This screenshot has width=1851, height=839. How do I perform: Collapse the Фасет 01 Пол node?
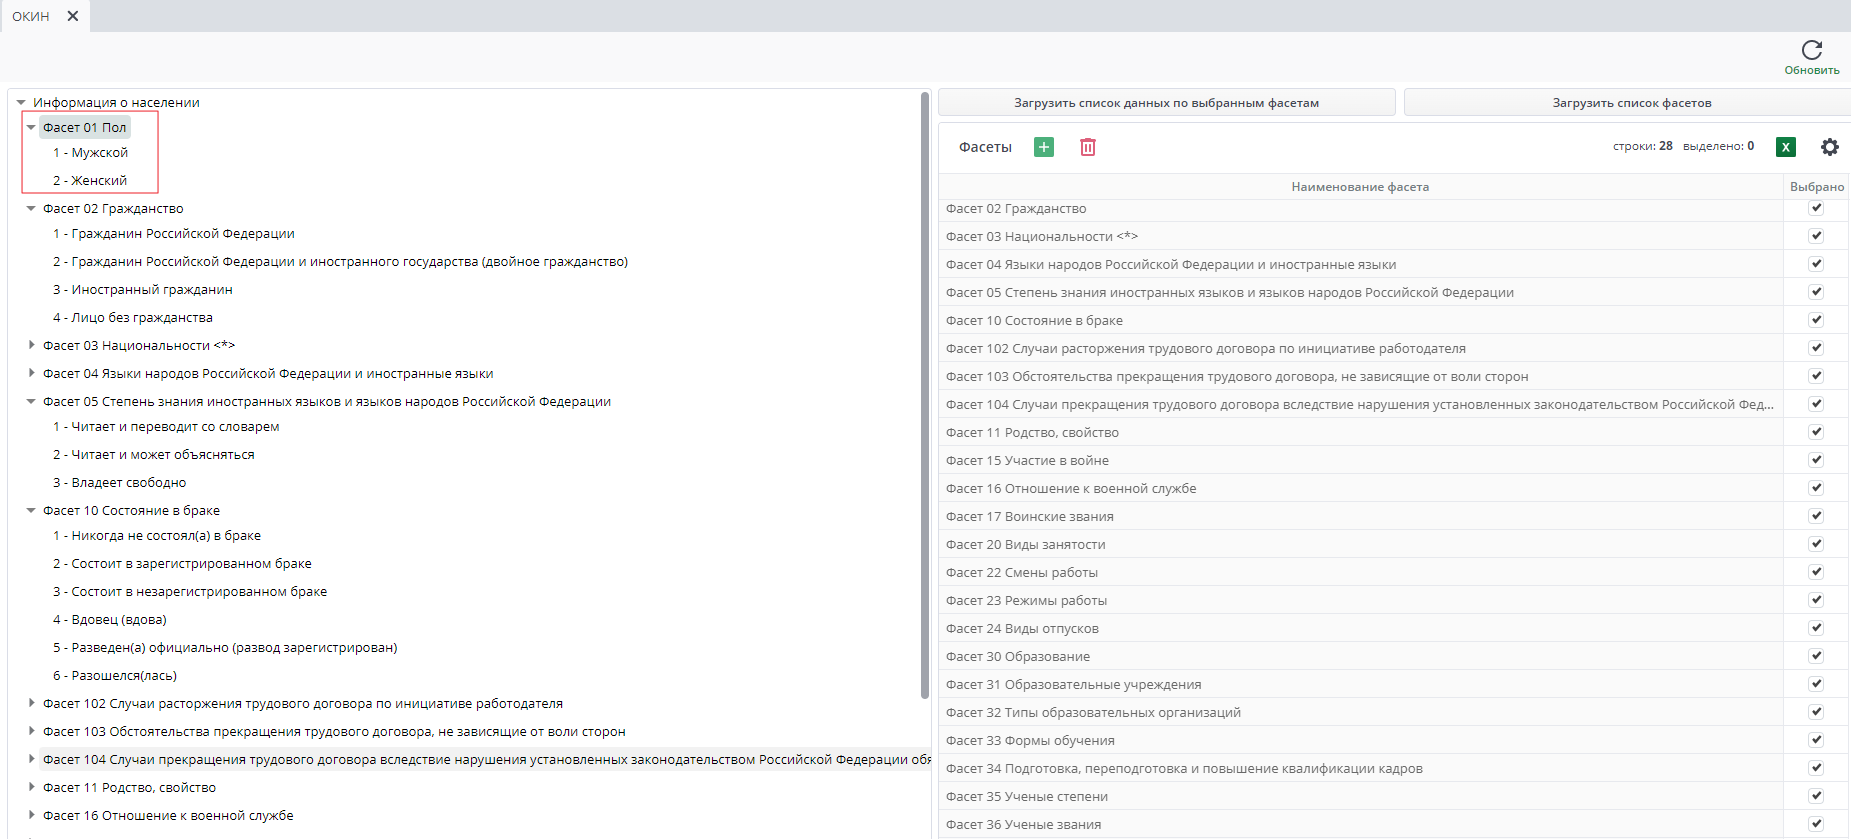coord(31,127)
